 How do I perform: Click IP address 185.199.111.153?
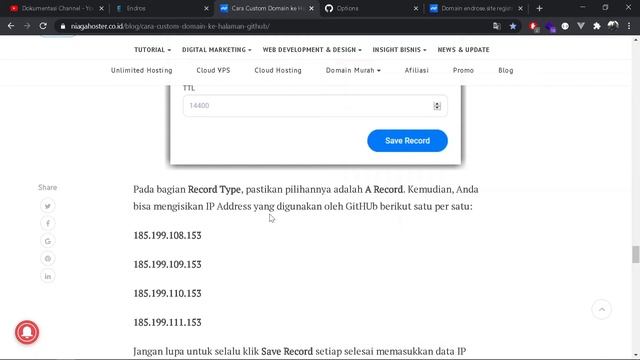tap(167, 322)
